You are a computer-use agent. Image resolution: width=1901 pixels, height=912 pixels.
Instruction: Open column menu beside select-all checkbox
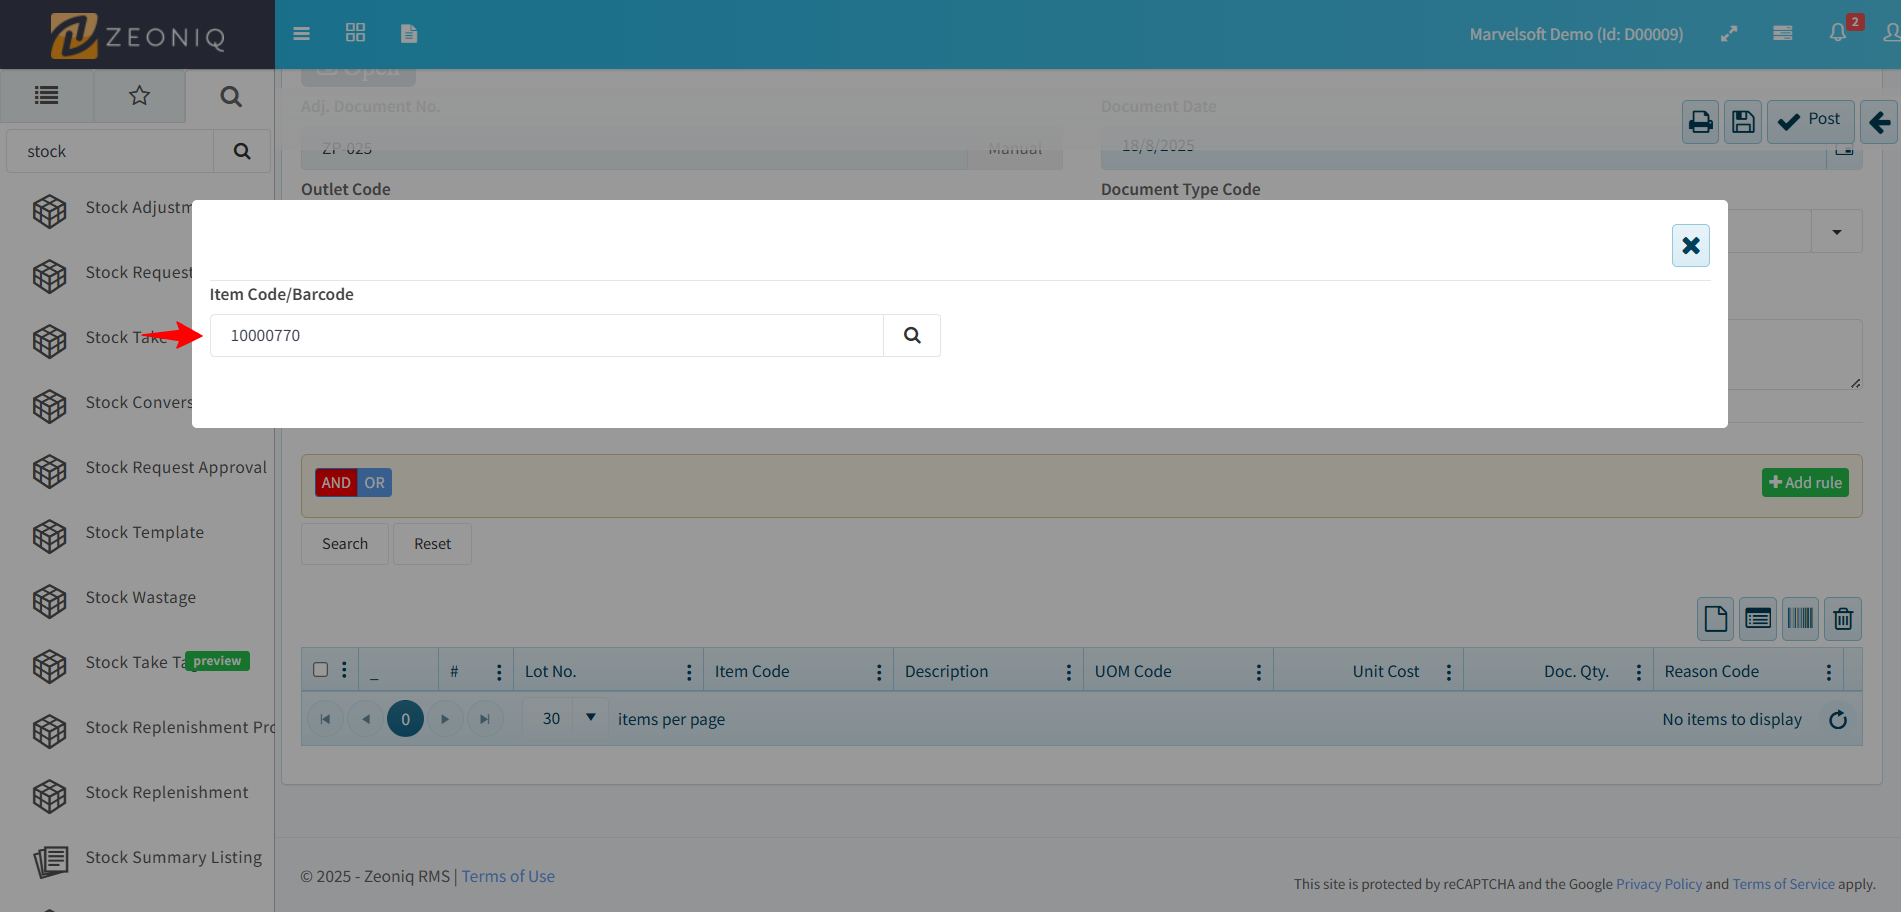(344, 671)
